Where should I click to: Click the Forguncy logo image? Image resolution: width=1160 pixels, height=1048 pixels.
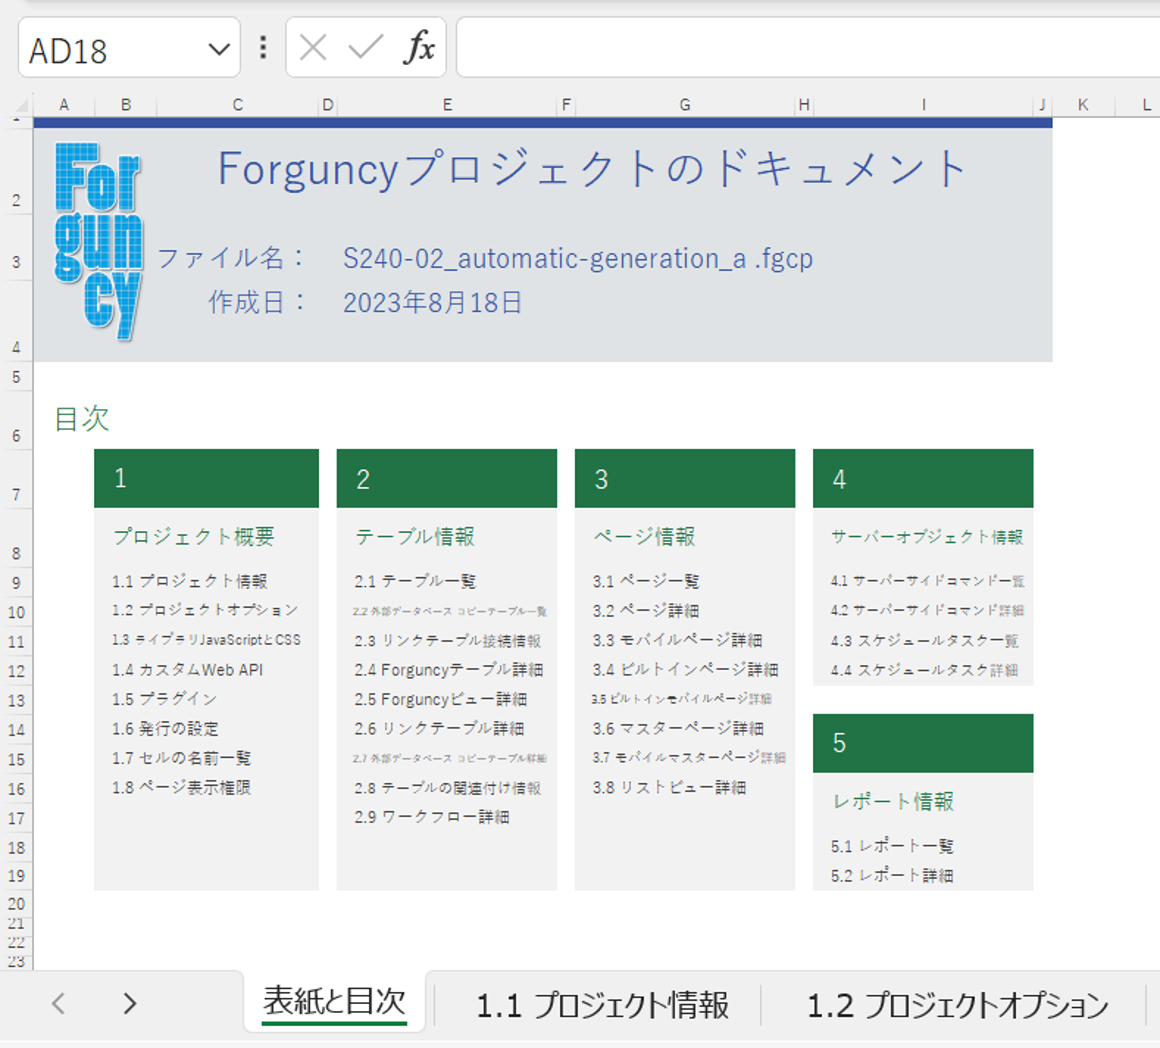click(98, 241)
